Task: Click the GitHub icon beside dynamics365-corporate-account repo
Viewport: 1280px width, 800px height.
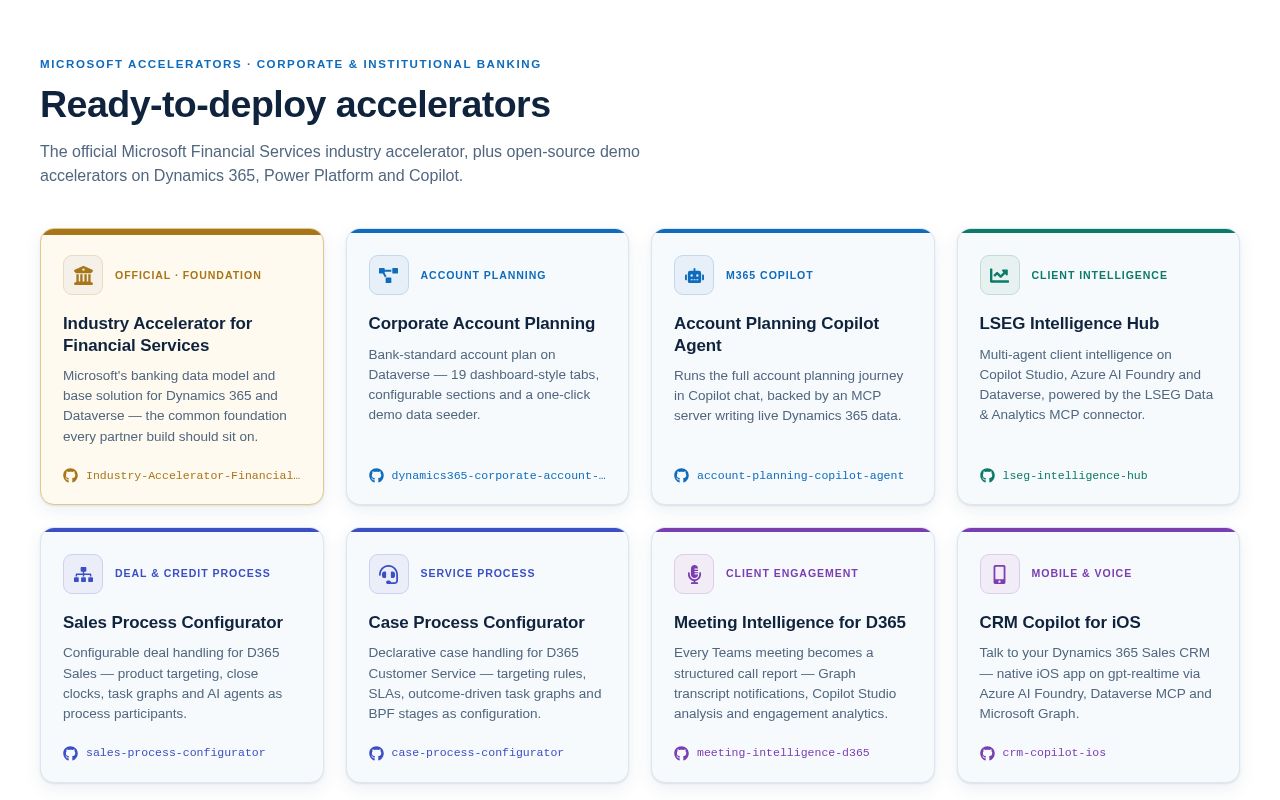Action: pos(376,476)
